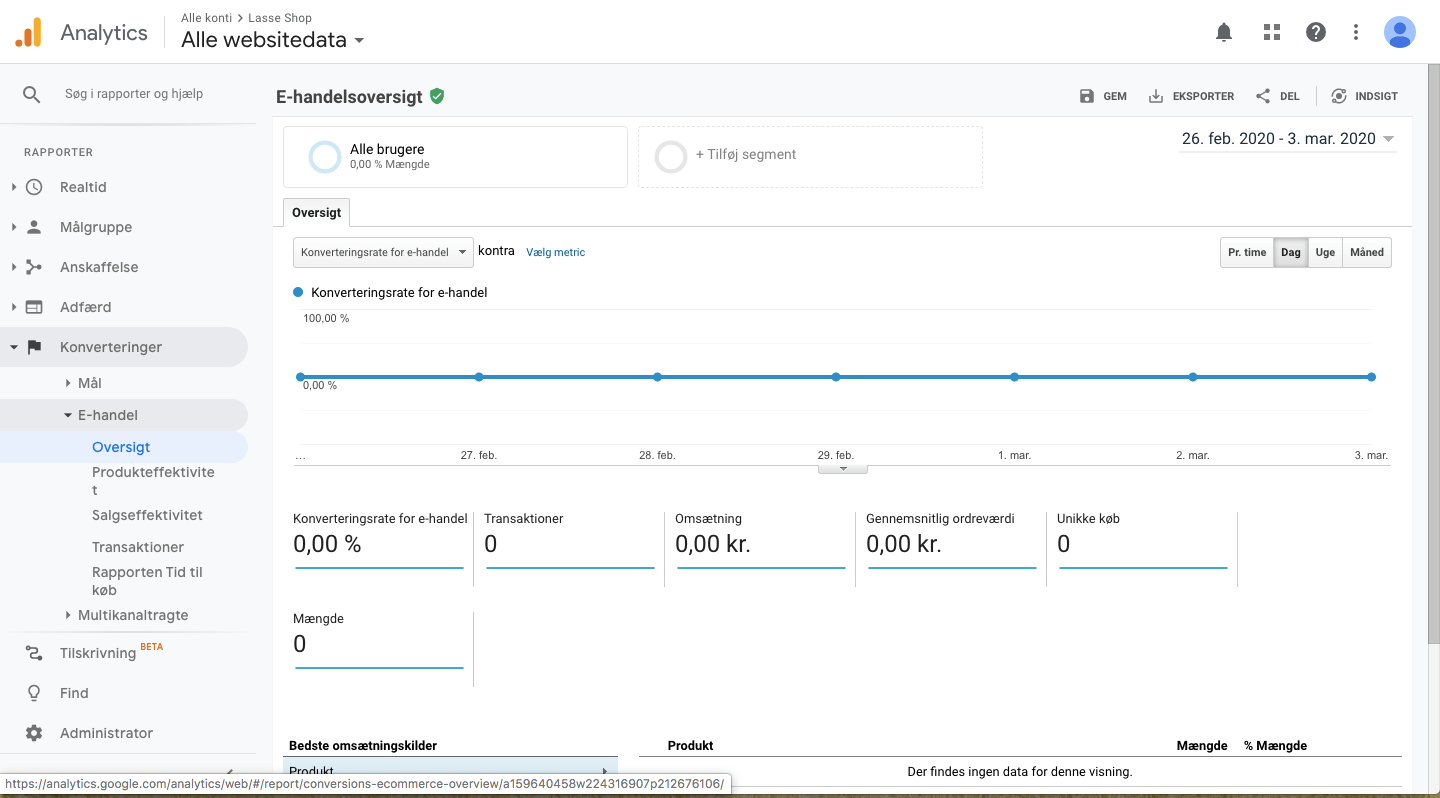Click the Lasse Shop breadcrumb
The image size is (1440, 798).
pos(278,18)
